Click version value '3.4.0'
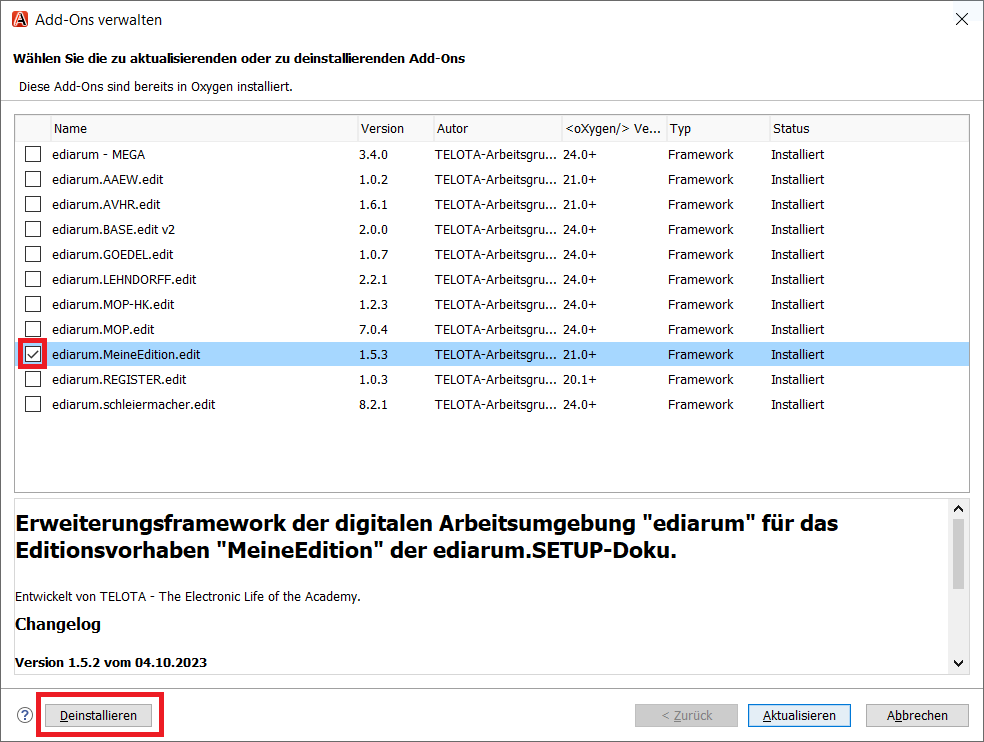The height and width of the screenshot is (742, 984). (373, 154)
